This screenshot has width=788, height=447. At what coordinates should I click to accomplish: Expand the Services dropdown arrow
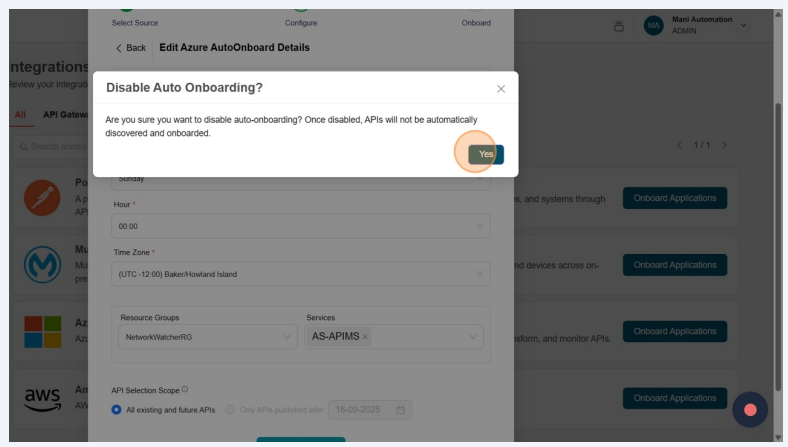coord(473,337)
